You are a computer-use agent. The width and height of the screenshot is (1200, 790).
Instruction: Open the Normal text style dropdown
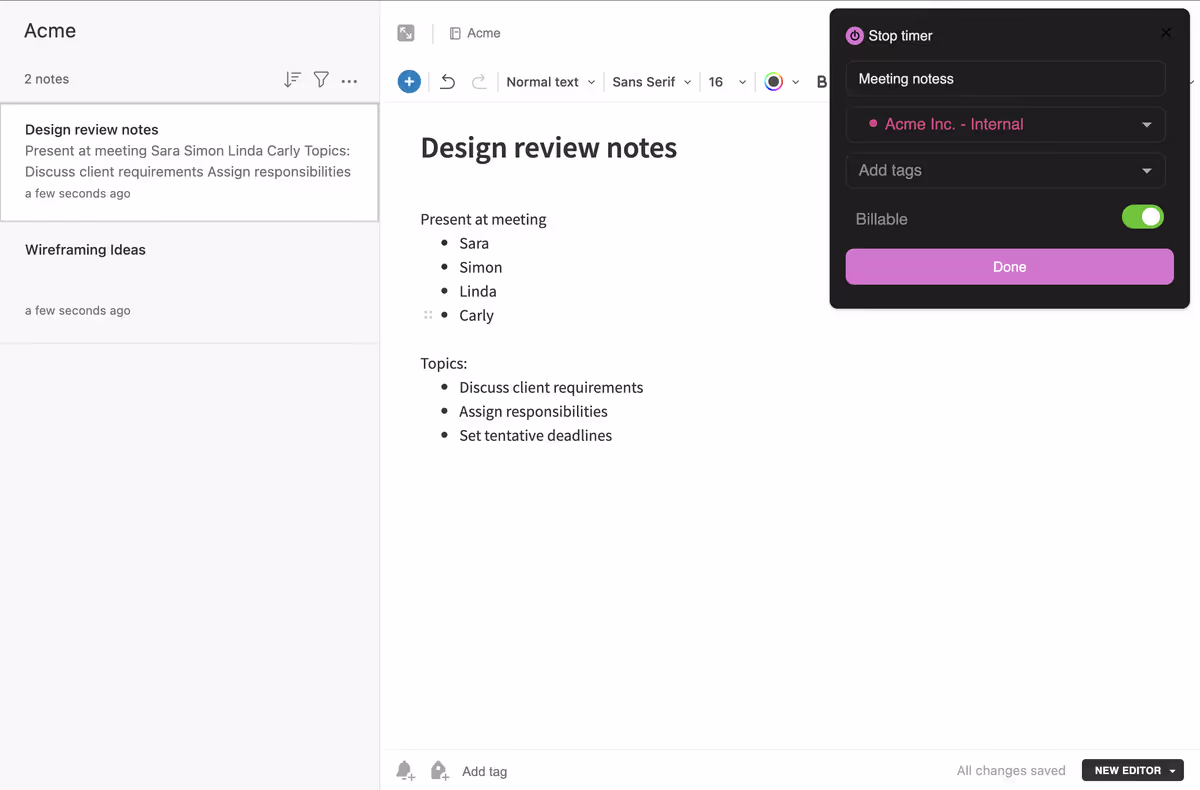click(x=551, y=82)
